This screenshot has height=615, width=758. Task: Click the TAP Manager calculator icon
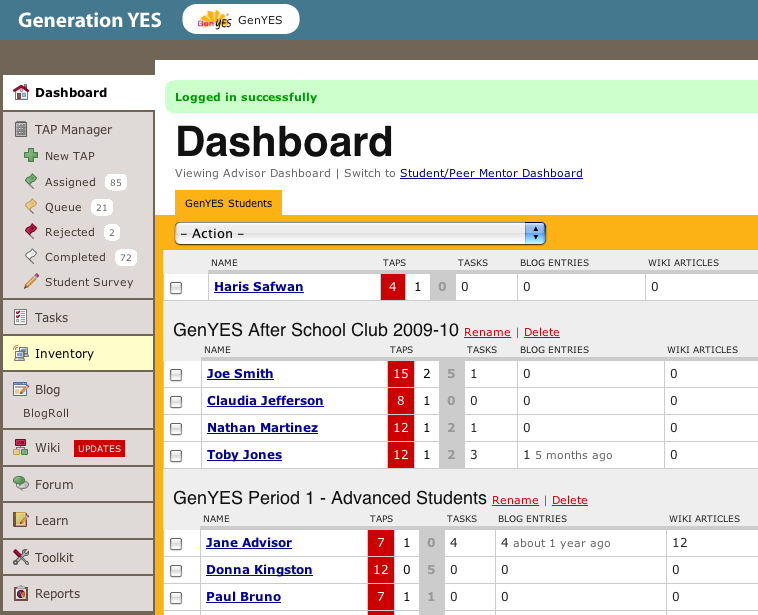(21, 129)
